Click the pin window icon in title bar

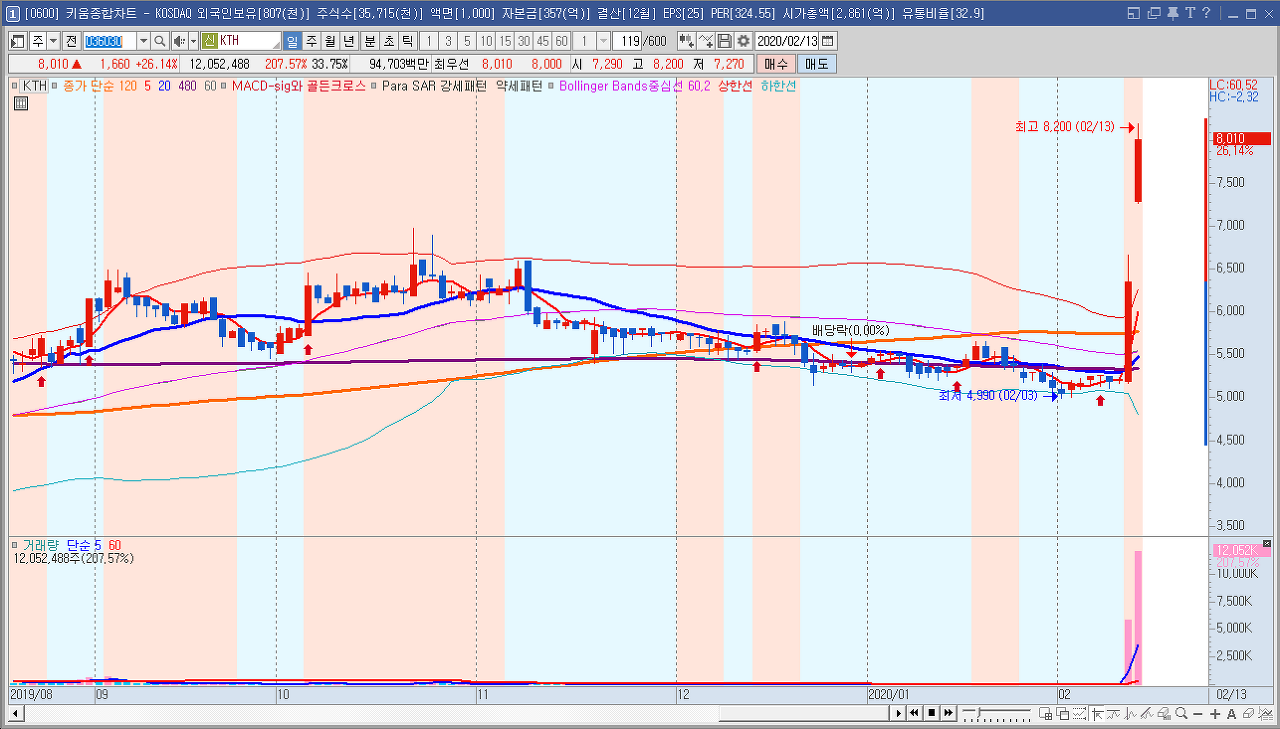(x=1172, y=13)
